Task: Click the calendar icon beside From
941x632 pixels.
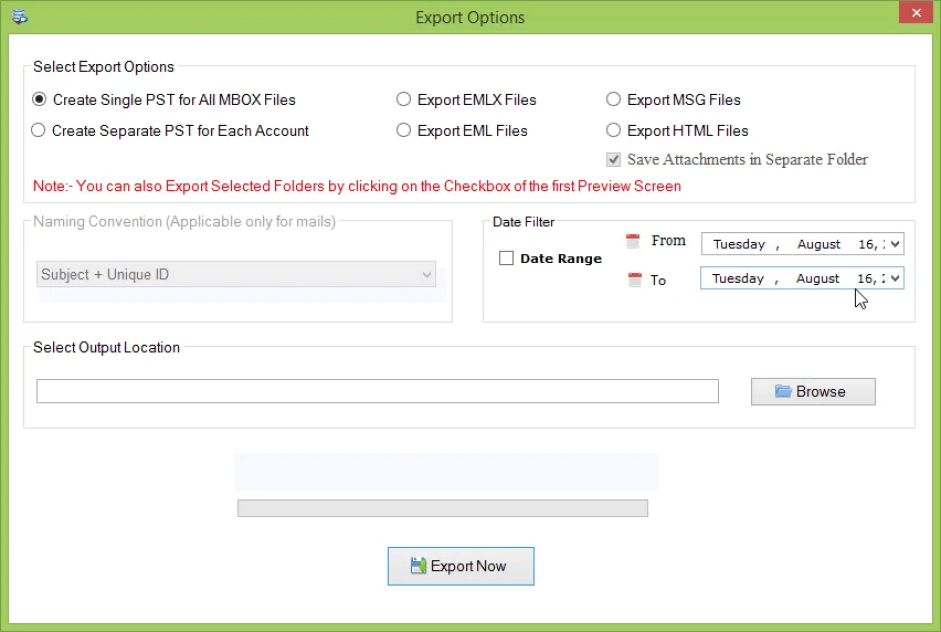Action: point(633,241)
